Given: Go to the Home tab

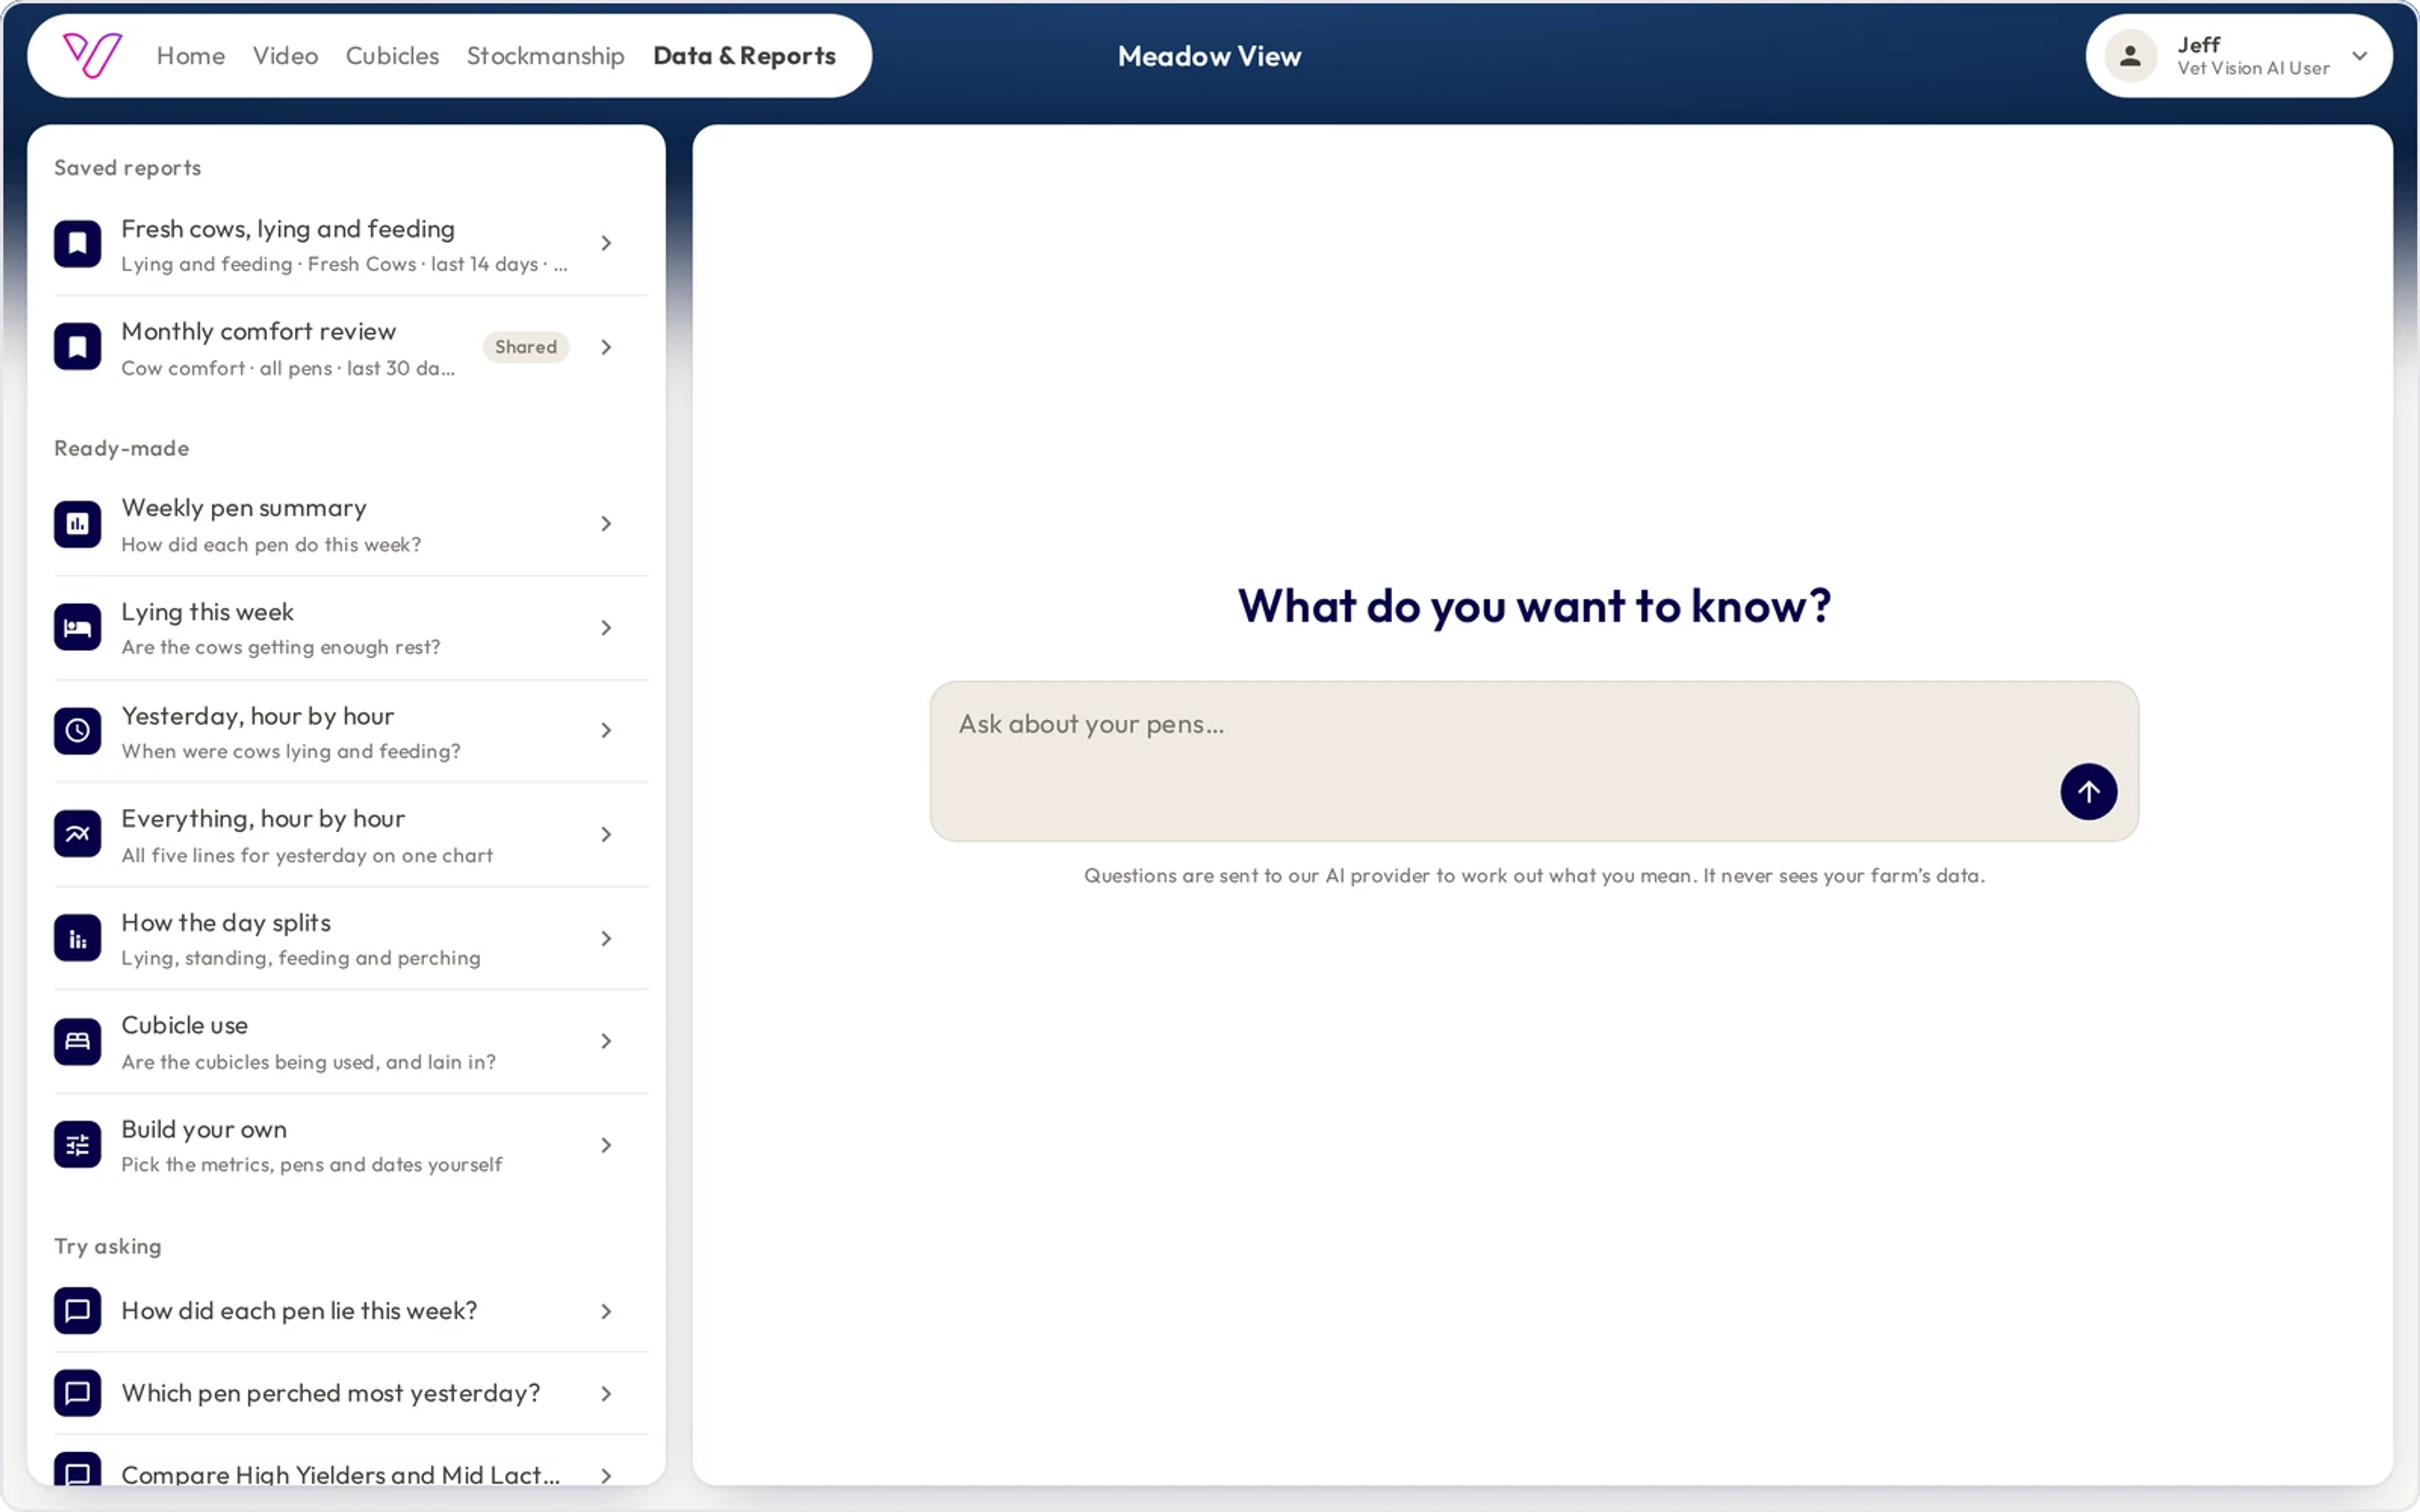Looking at the screenshot, I should tap(190, 56).
